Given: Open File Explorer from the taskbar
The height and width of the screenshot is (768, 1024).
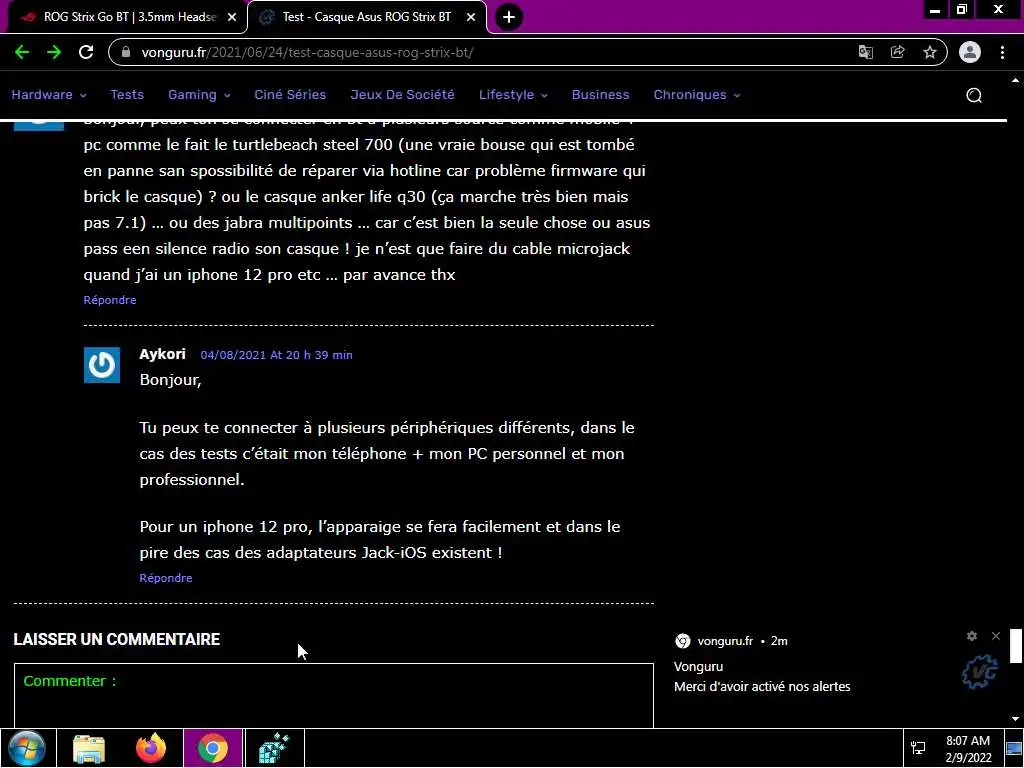Looking at the screenshot, I should tap(89, 748).
